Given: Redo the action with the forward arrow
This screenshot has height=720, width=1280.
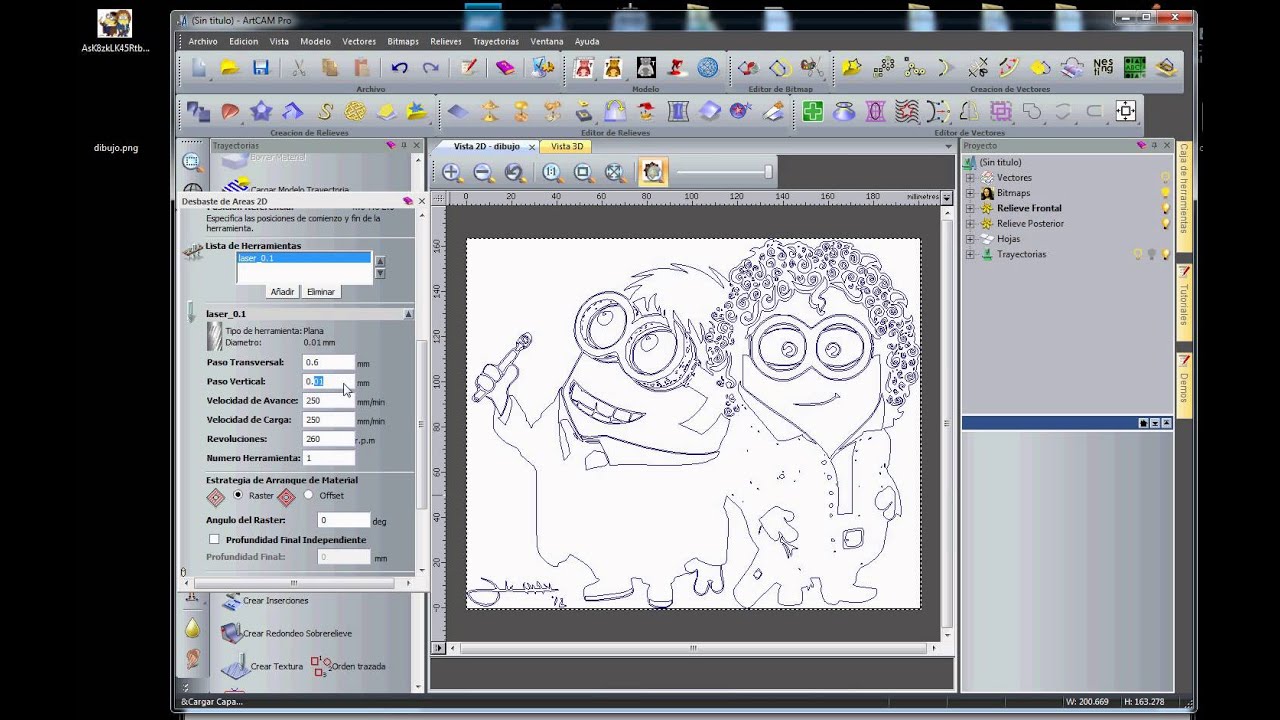Looking at the screenshot, I should click(431, 68).
